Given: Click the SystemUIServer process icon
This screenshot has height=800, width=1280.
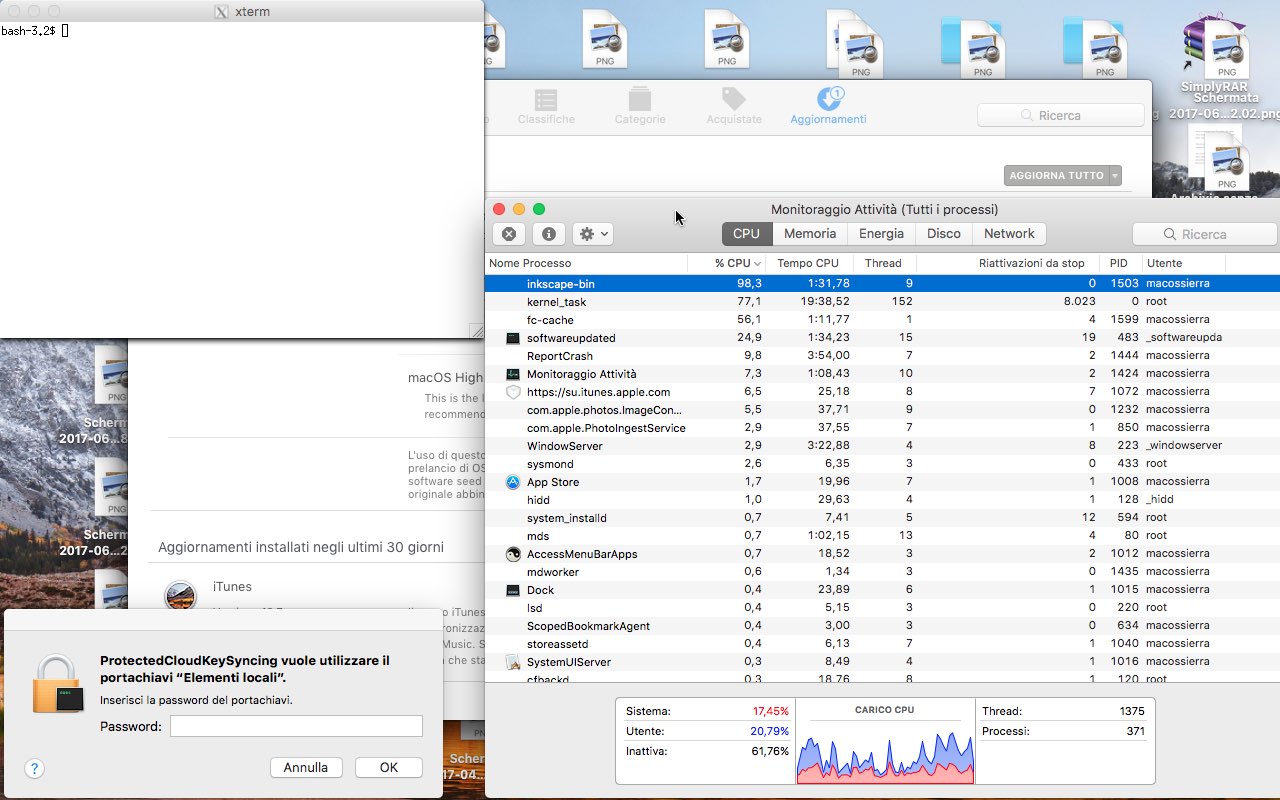Looking at the screenshot, I should point(513,662).
